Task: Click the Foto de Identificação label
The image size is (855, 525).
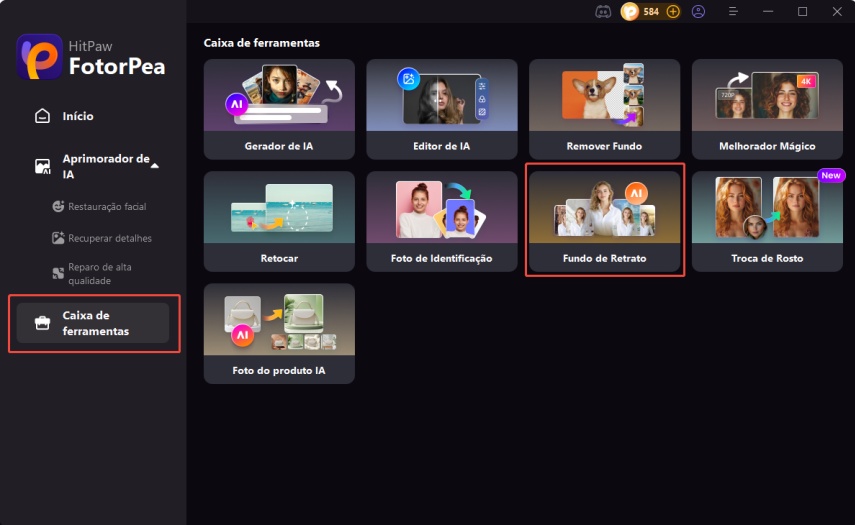Action: point(441,258)
